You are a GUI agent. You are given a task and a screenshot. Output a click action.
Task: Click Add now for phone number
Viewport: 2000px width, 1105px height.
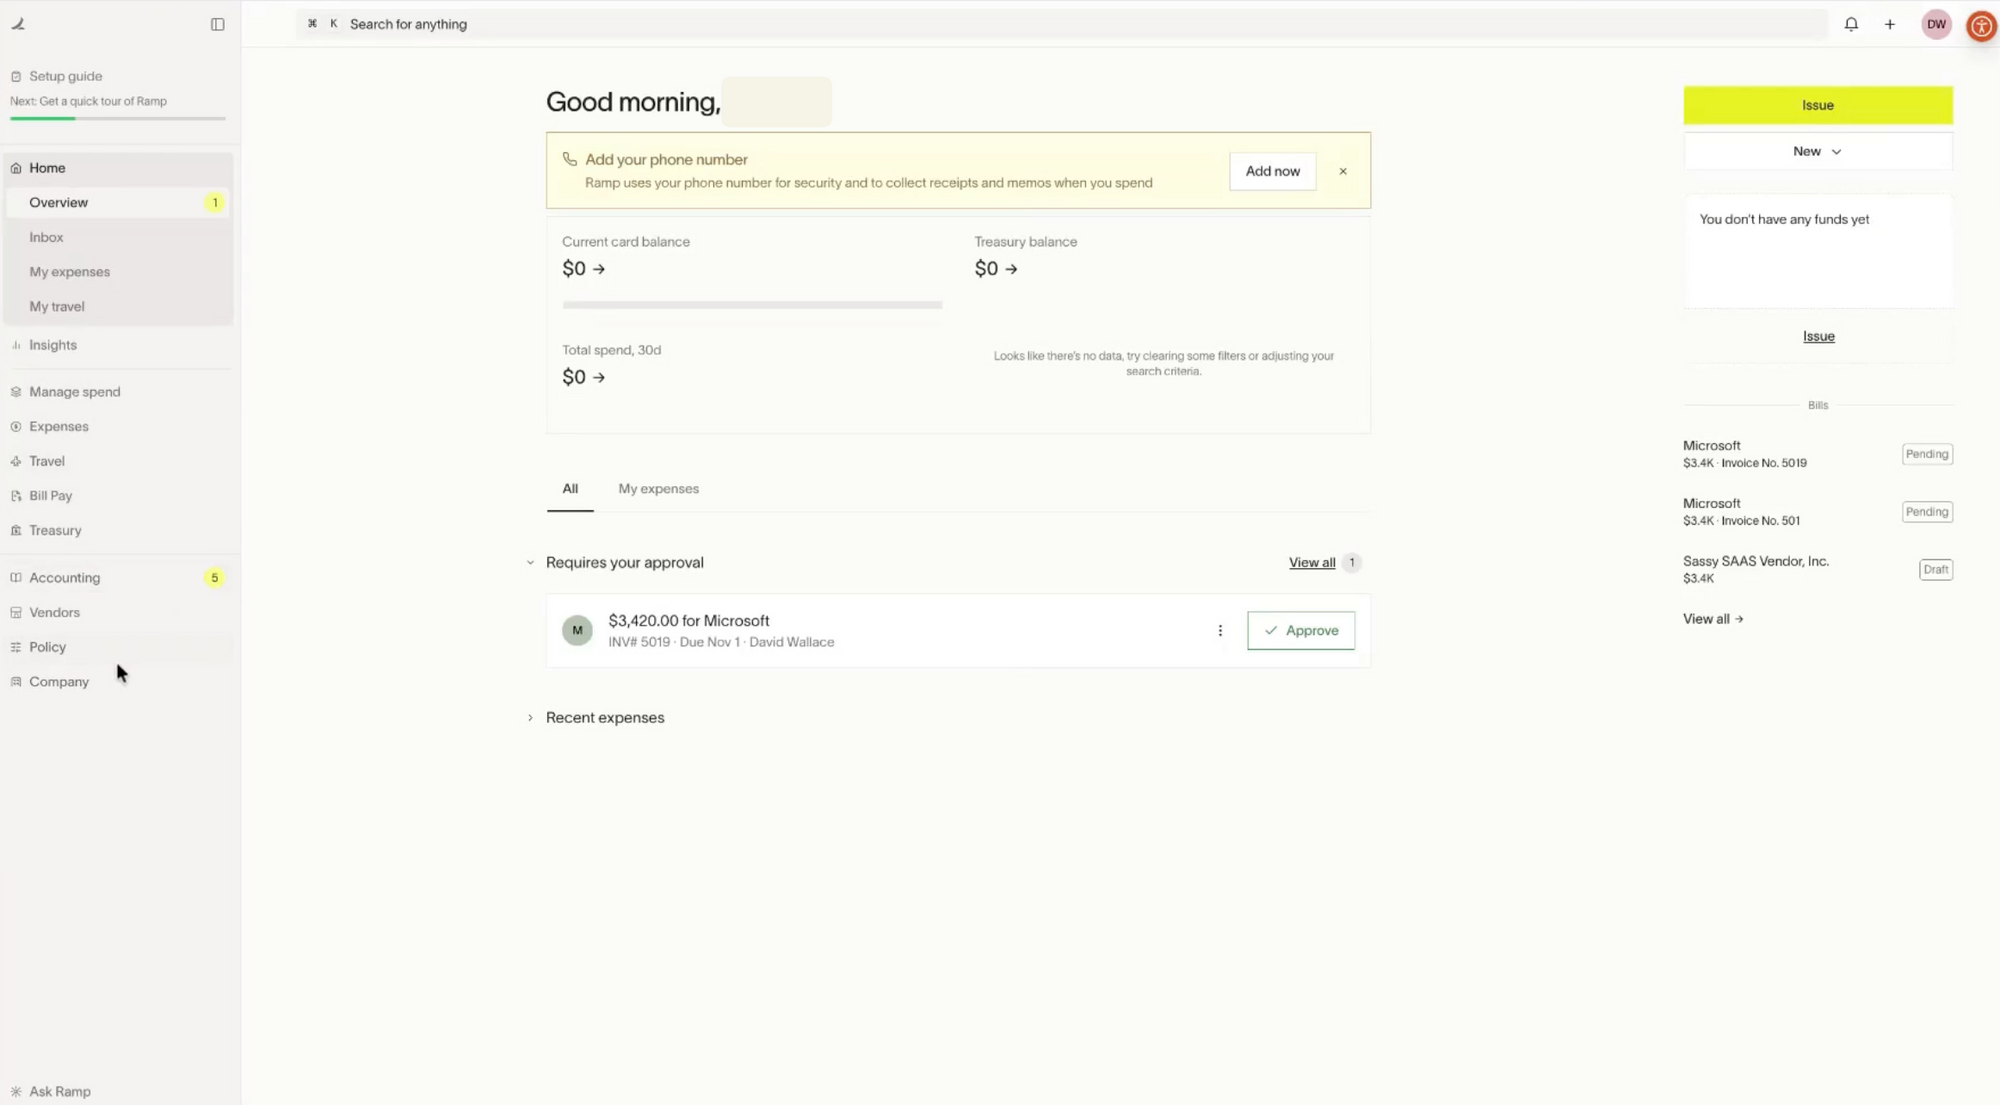pyautogui.click(x=1272, y=171)
